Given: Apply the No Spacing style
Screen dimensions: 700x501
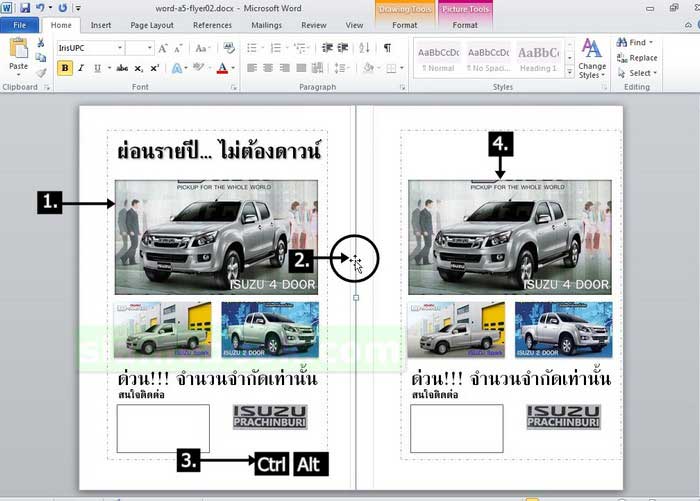Looking at the screenshot, I should click(488, 59).
